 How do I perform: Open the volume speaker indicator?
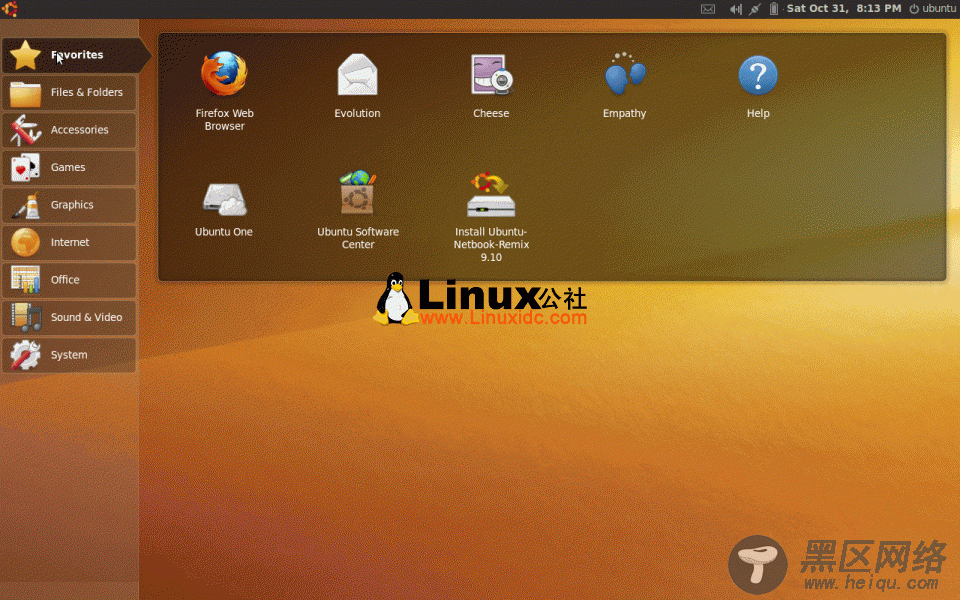pos(736,9)
